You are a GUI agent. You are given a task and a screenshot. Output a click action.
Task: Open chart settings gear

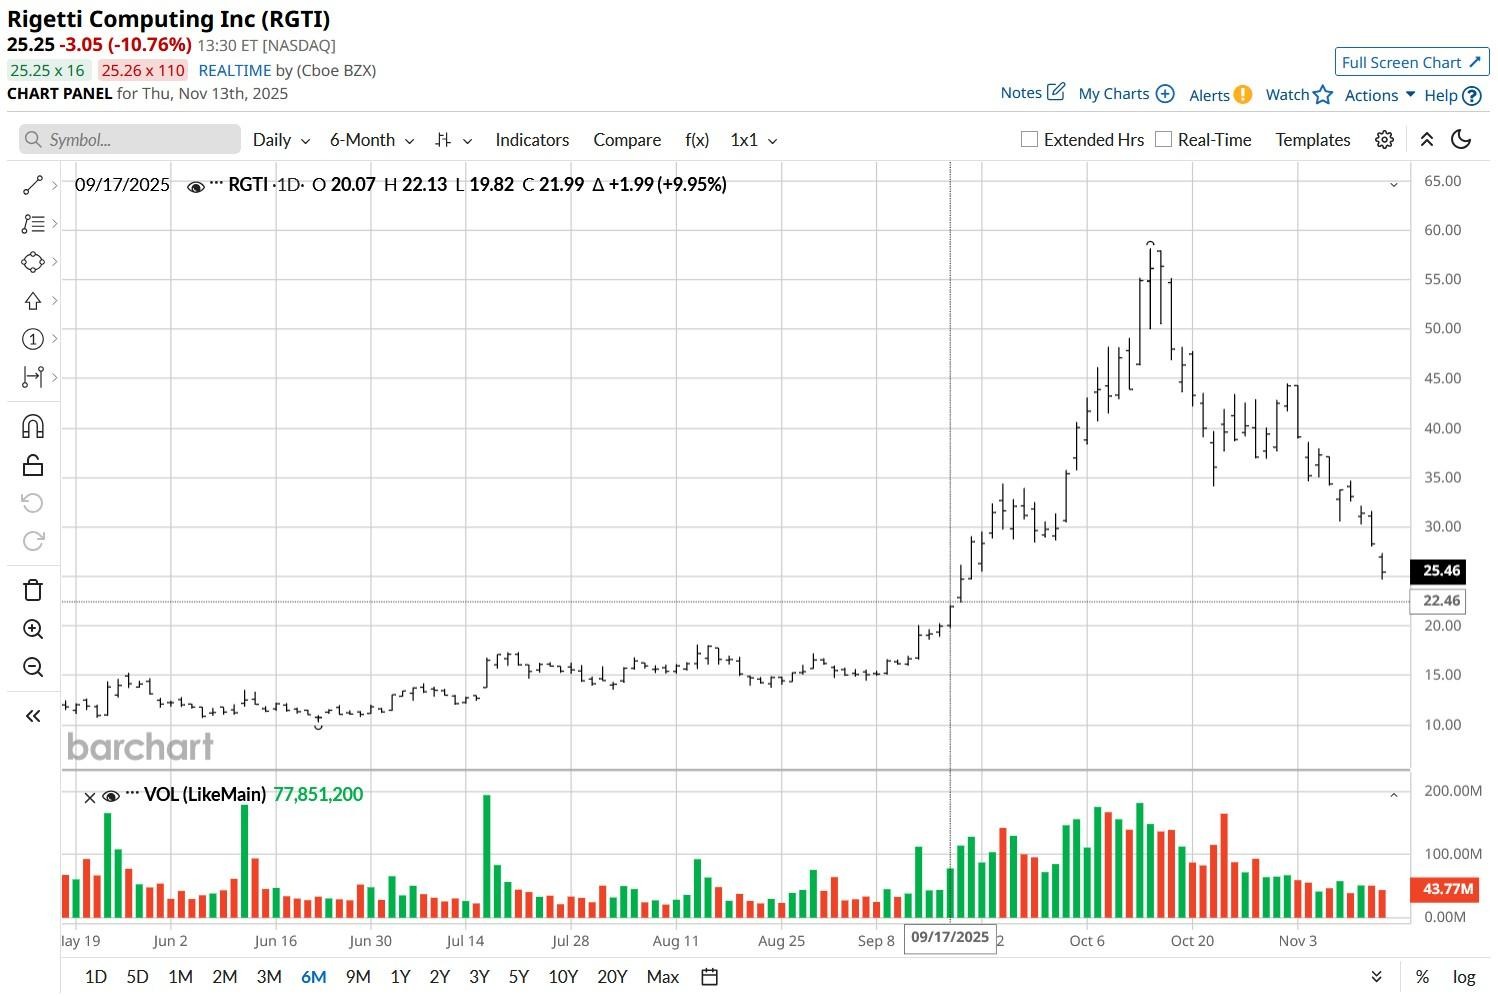[x=1384, y=140]
